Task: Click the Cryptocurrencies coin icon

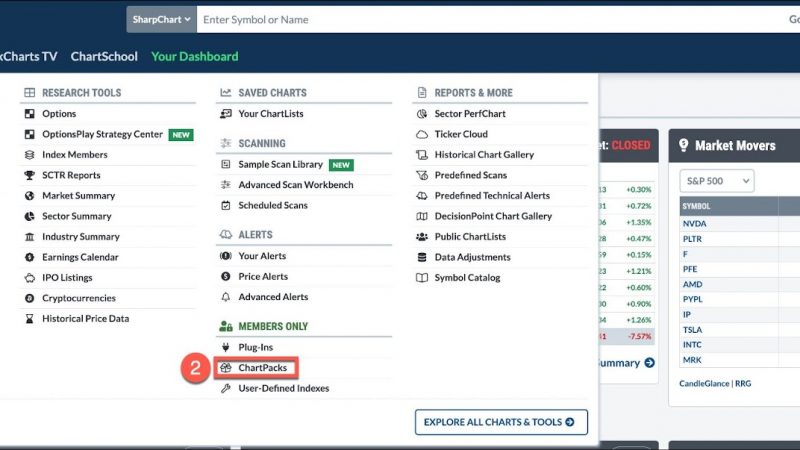Action: click(x=30, y=298)
